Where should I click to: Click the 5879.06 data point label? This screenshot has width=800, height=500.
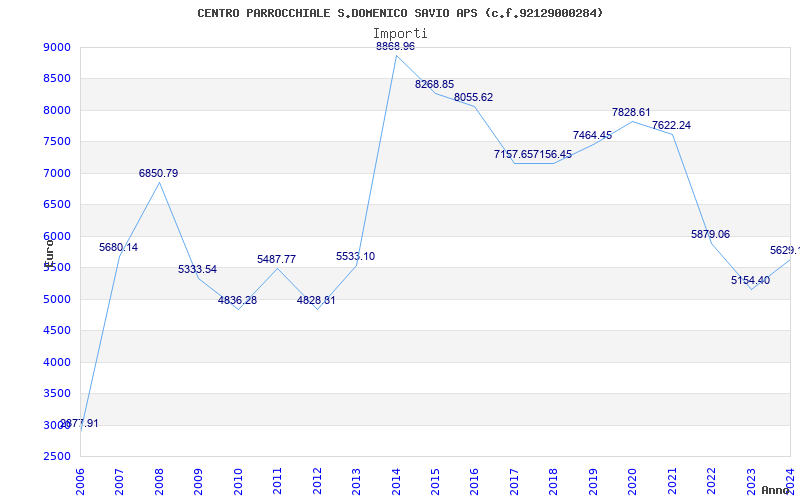pos(711,235)
